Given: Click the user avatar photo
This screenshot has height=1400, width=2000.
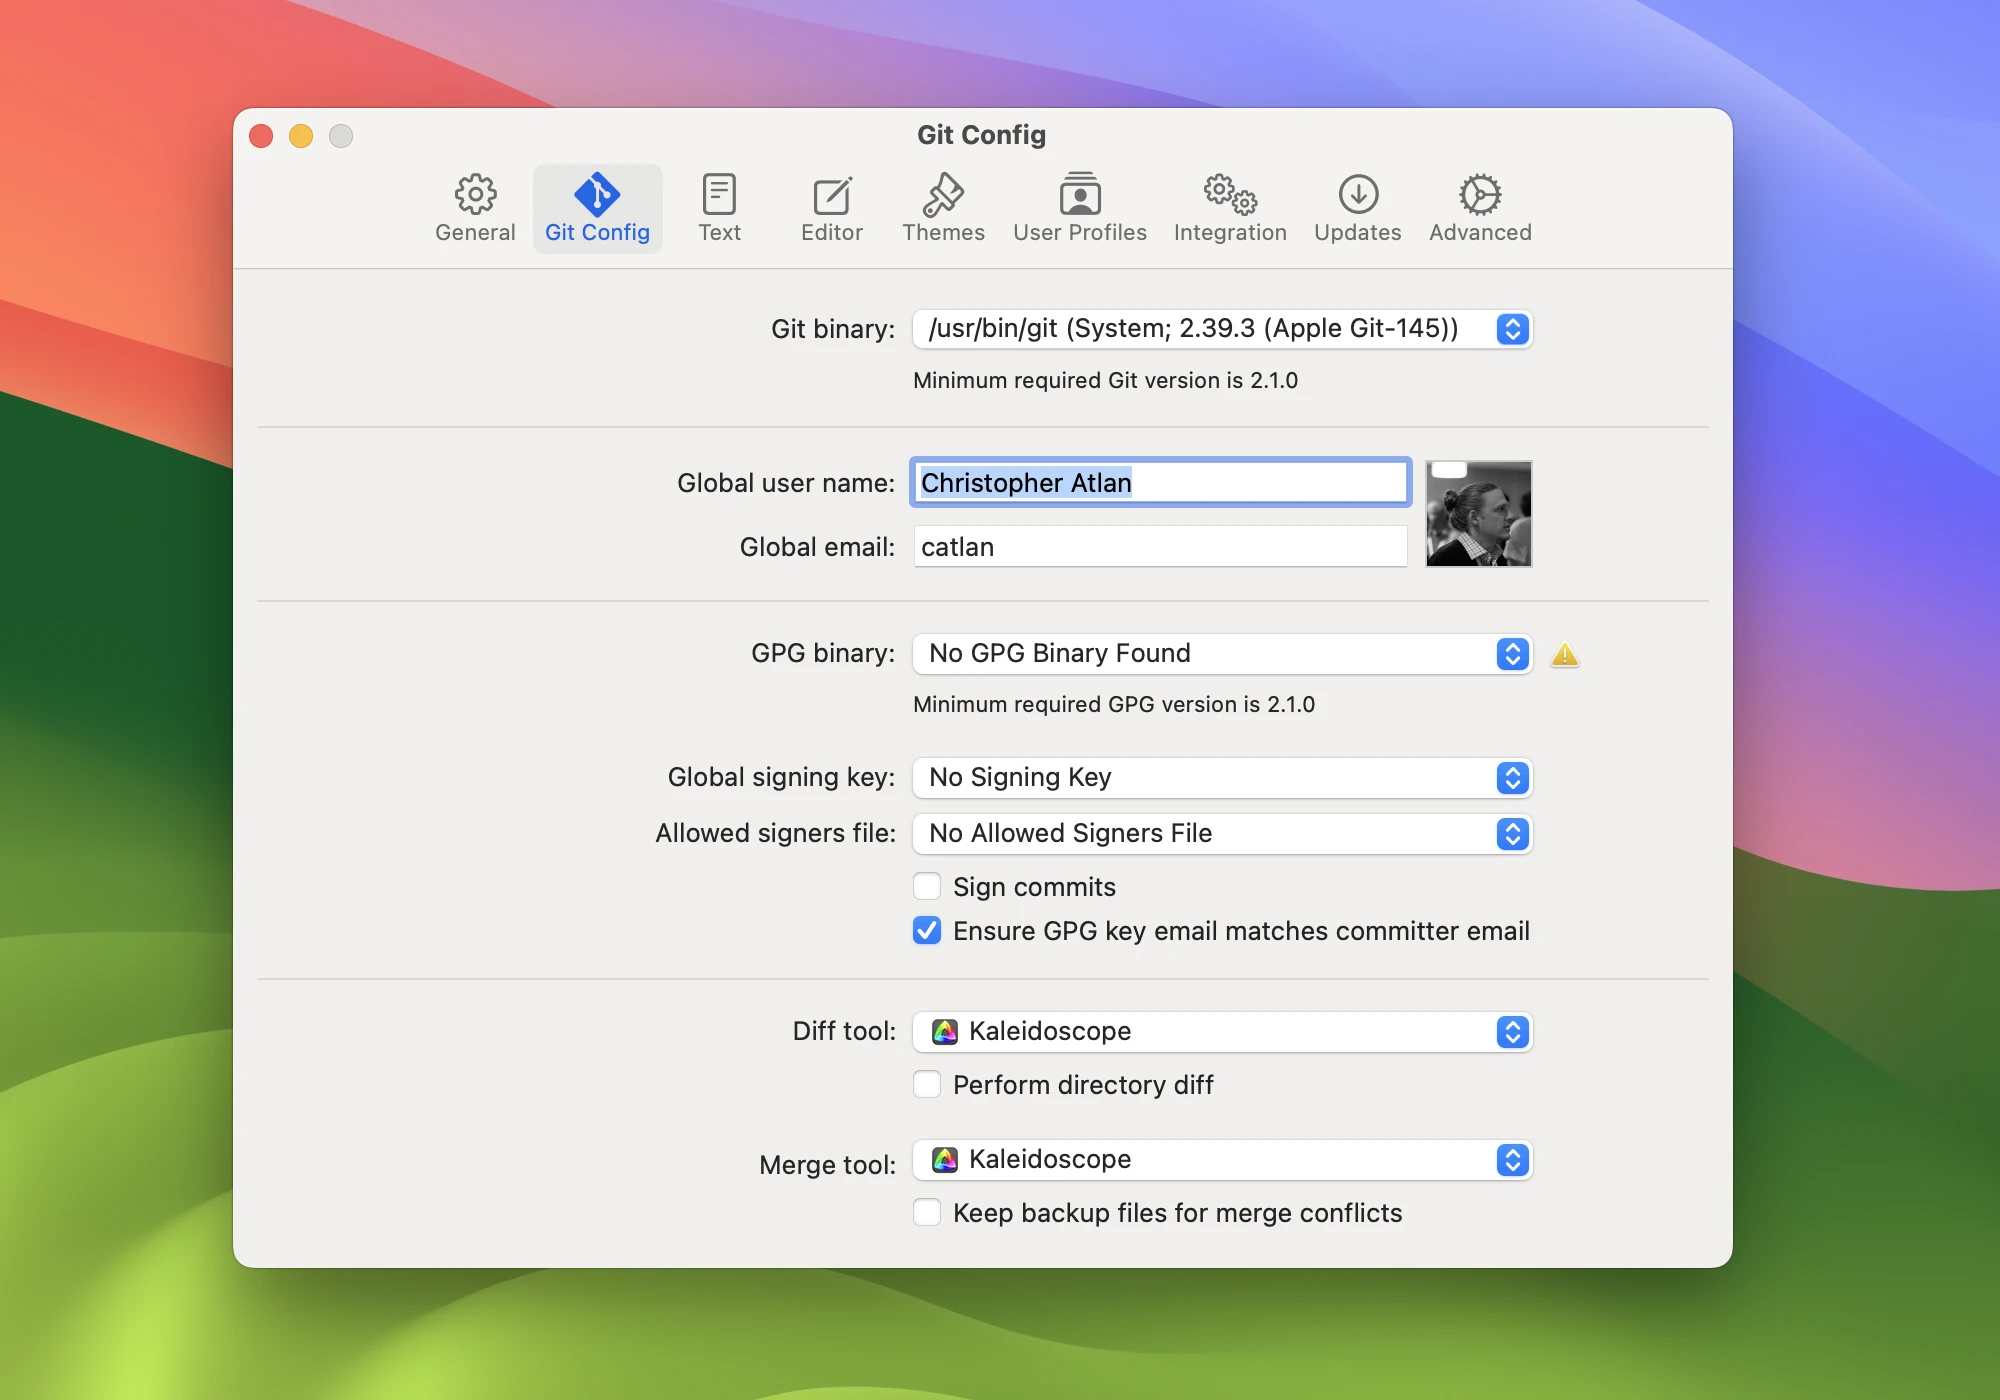Looking at the screenshot, I should click(1478, 514).
